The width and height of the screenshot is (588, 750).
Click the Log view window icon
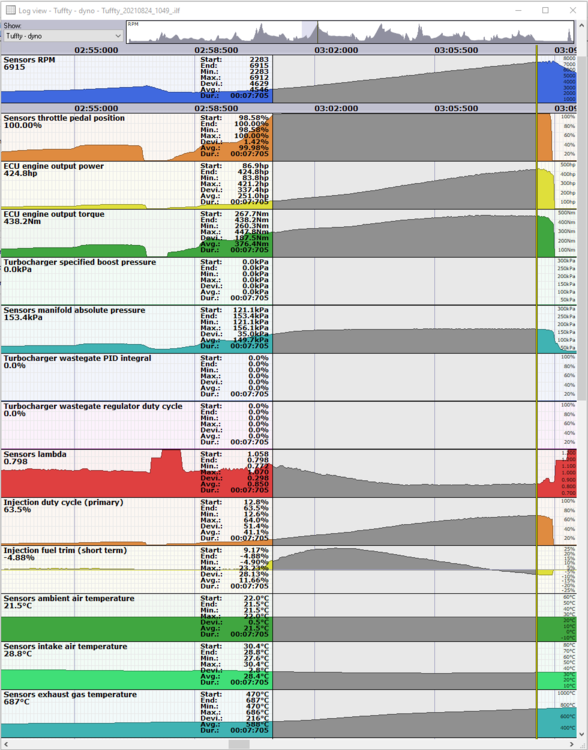coord(10,10)
